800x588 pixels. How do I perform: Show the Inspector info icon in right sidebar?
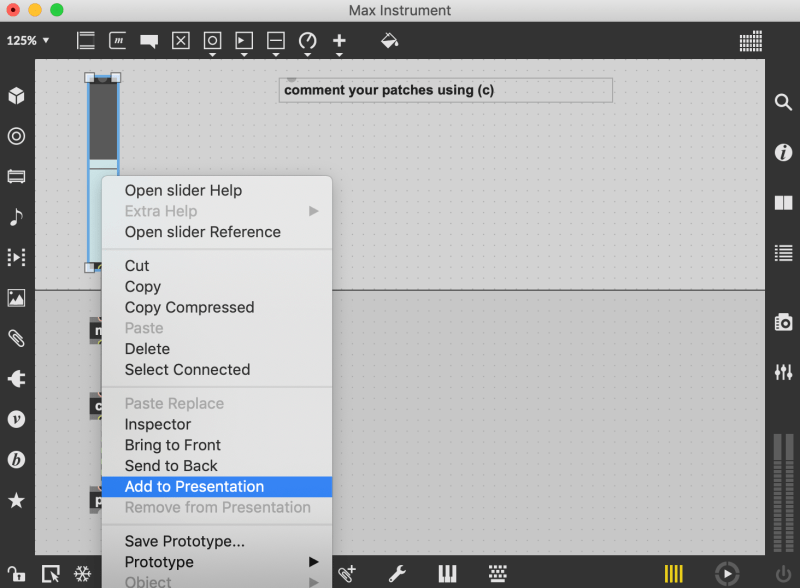point(783,152)
